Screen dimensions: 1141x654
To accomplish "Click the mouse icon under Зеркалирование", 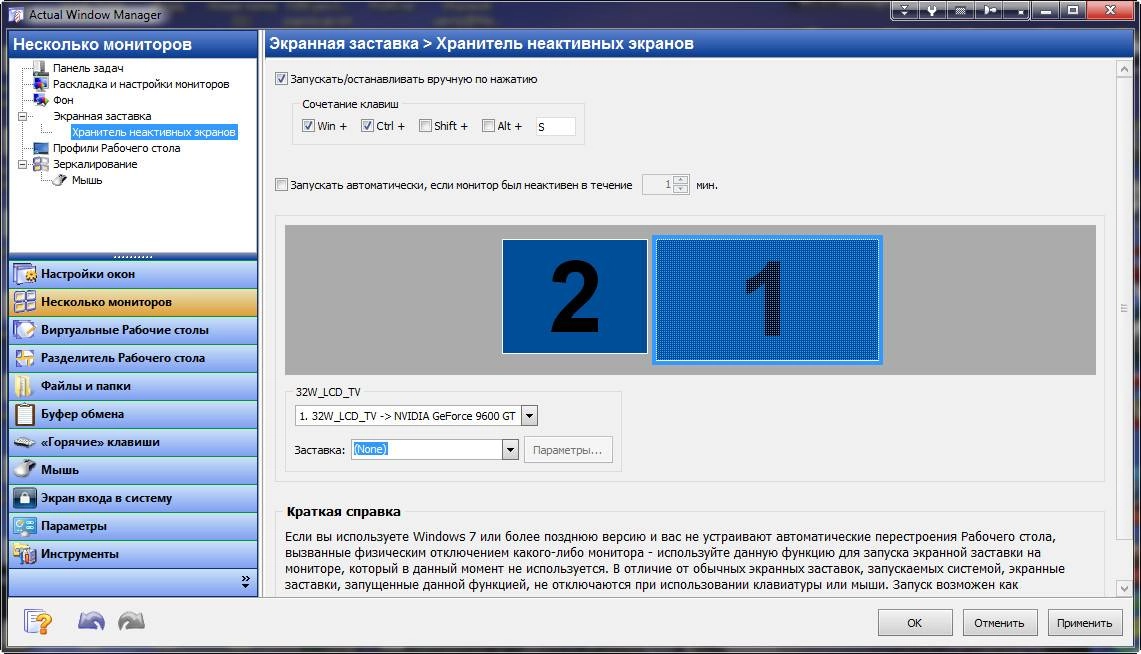I will (x=60, y=180).
